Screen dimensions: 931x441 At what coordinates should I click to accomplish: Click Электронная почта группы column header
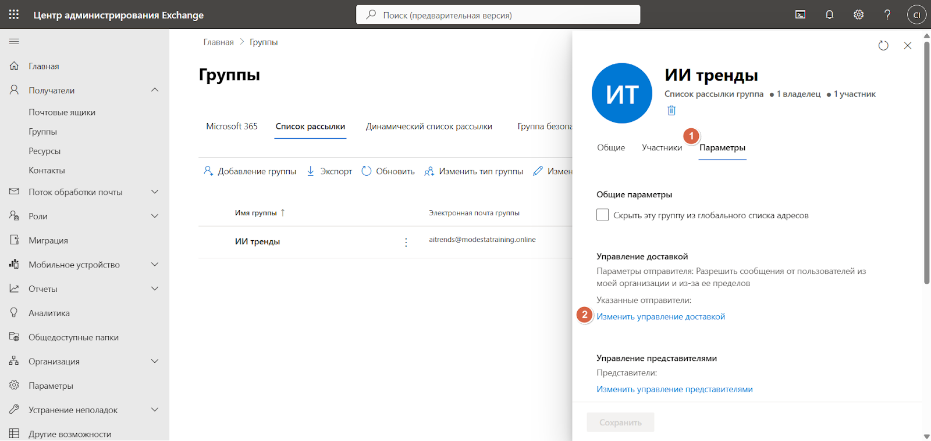pos(475,212)
